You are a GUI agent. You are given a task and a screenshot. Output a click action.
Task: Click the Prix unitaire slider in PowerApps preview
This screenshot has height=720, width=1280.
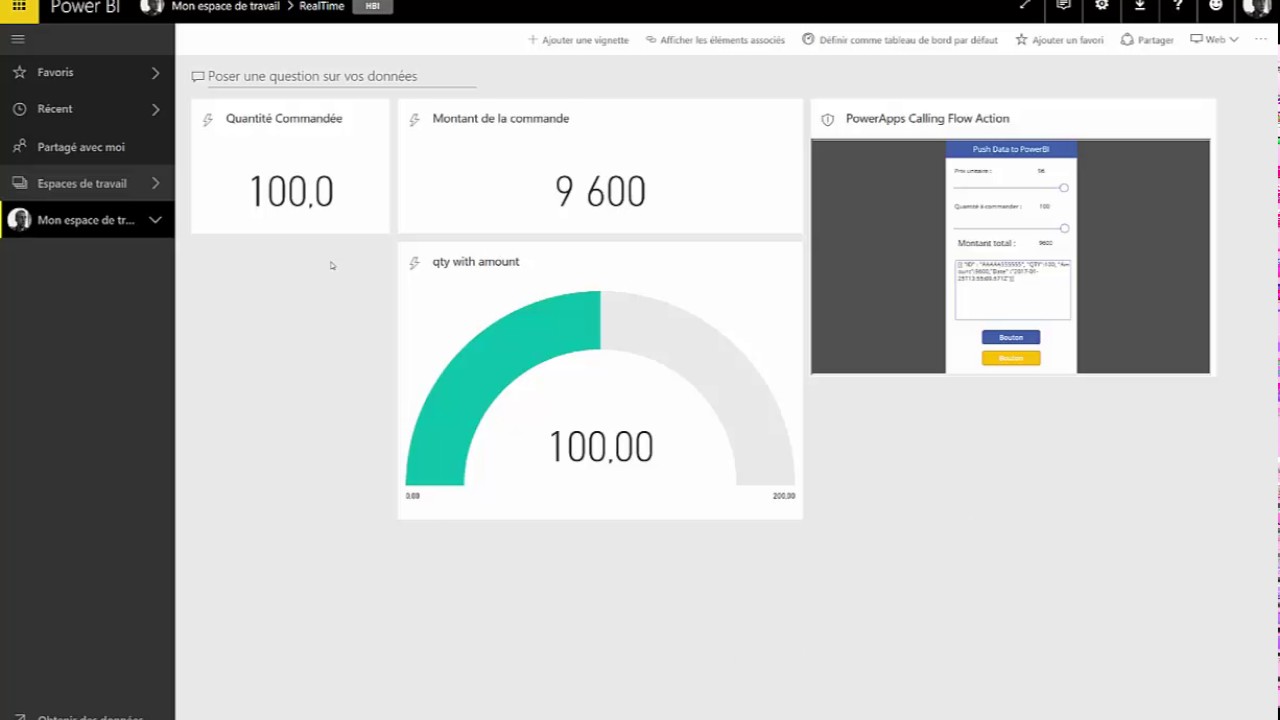(1010, 188)
